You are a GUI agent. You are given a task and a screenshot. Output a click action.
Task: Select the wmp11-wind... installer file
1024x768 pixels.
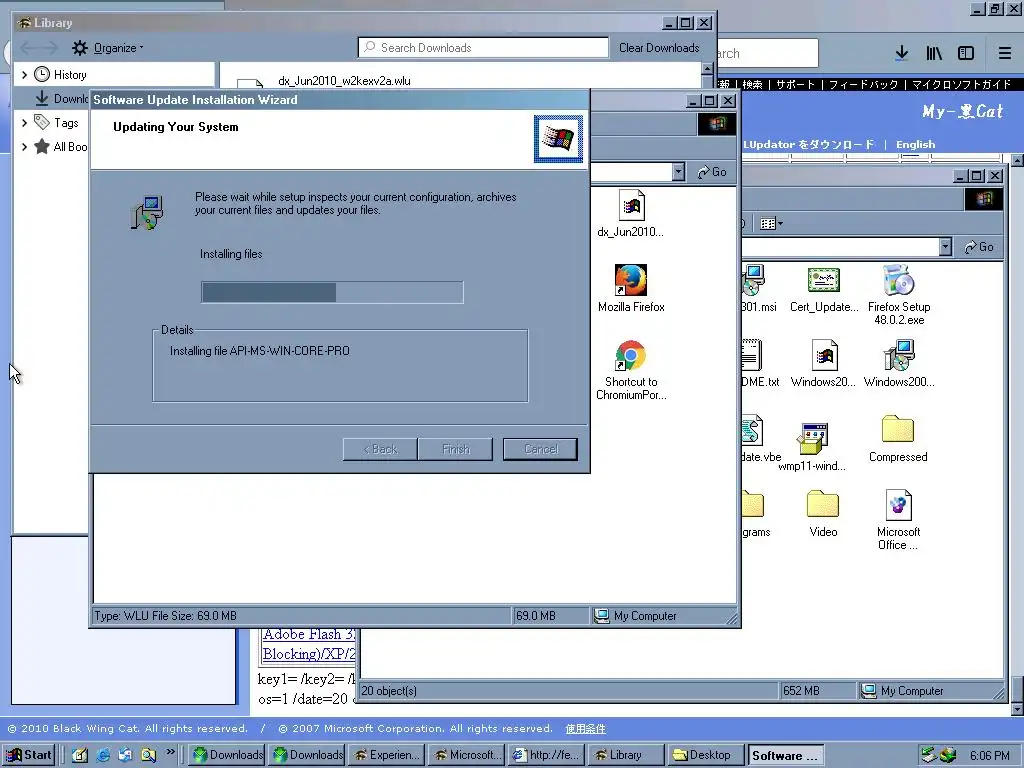click(x=812, y=447)
